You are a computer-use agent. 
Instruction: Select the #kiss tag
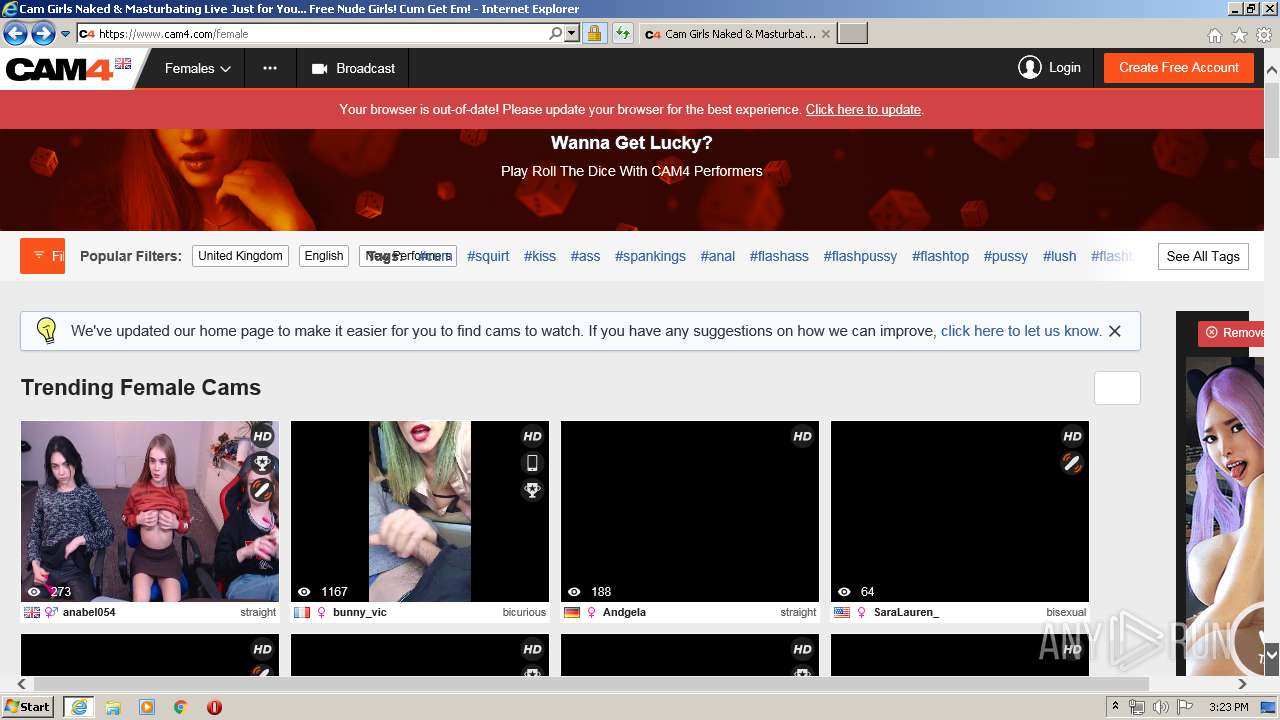point(540,256)
